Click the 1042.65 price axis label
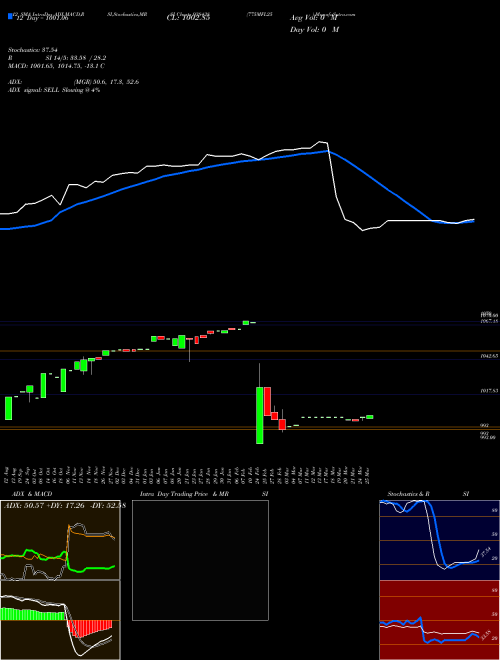Screen dimensions: 500x660 click(x=489, y=356)
